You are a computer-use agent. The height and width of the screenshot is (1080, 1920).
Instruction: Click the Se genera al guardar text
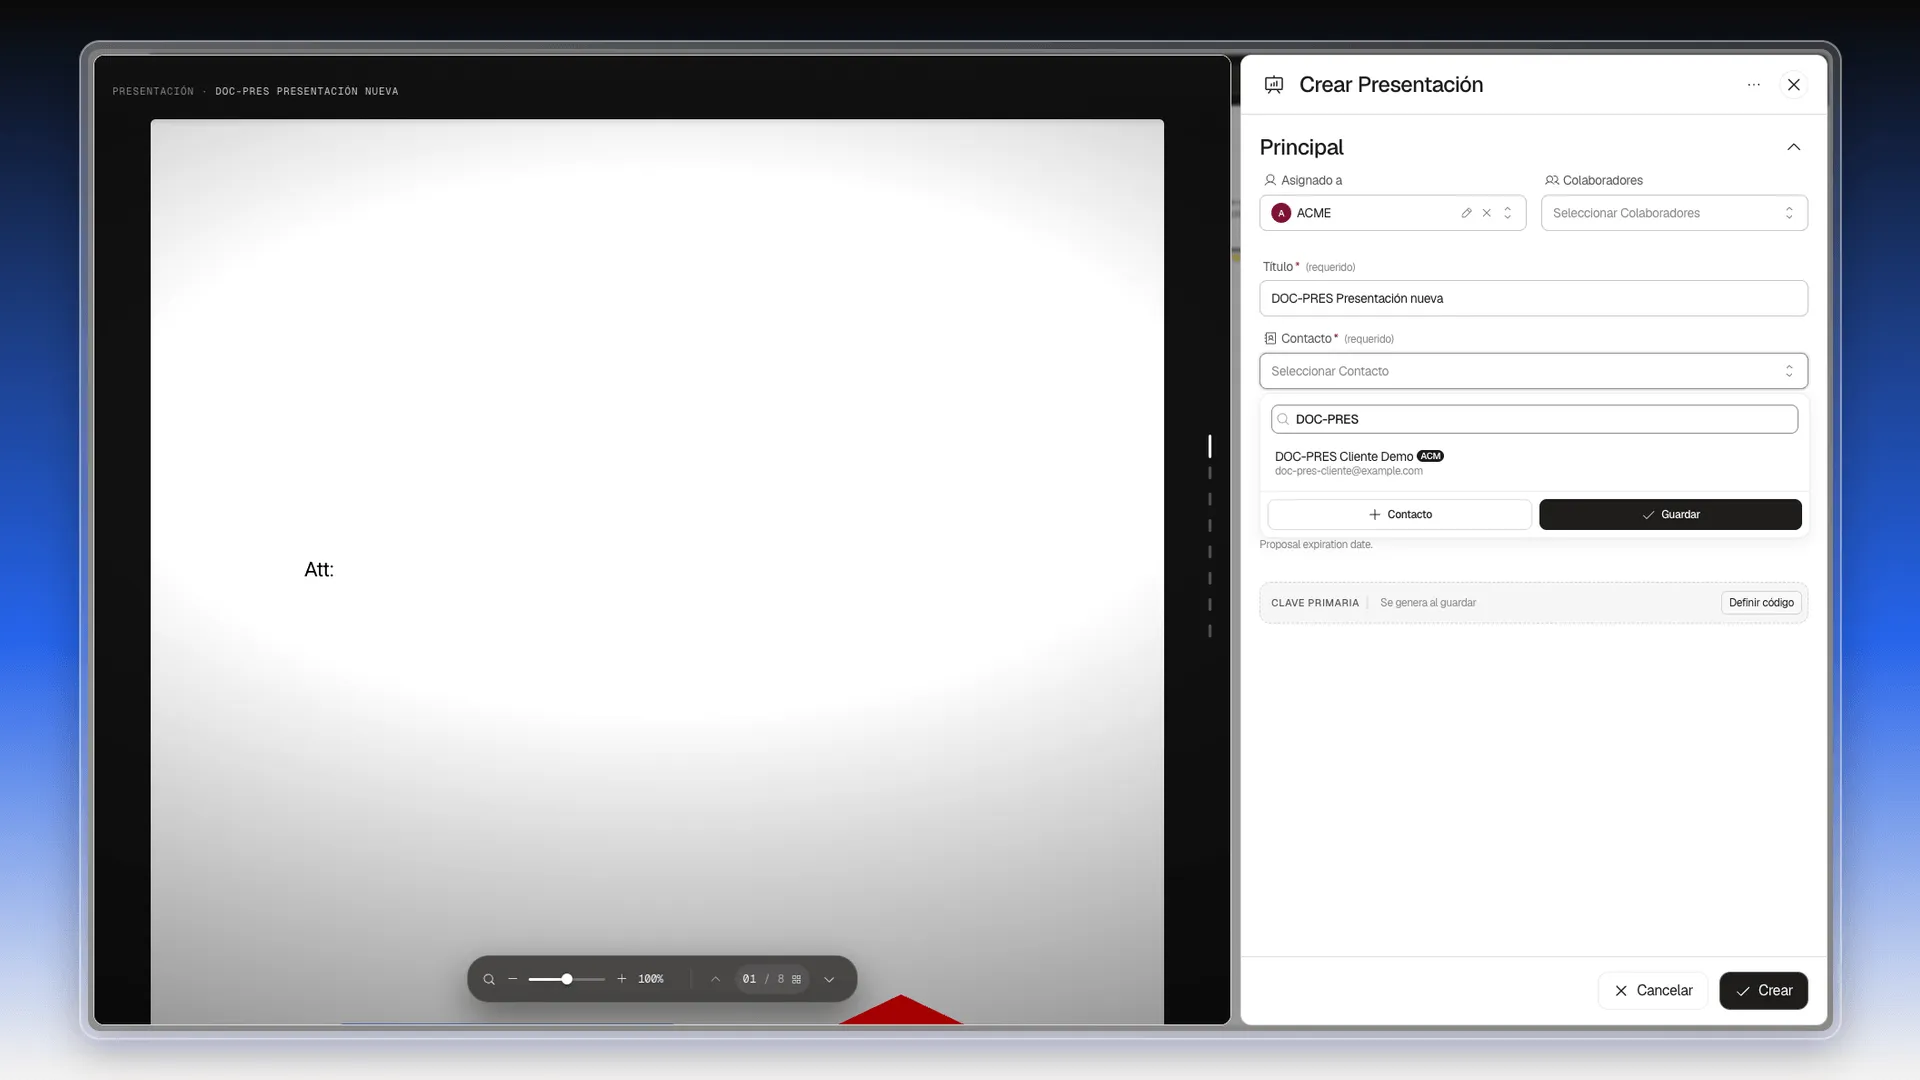click(1428, 603)
